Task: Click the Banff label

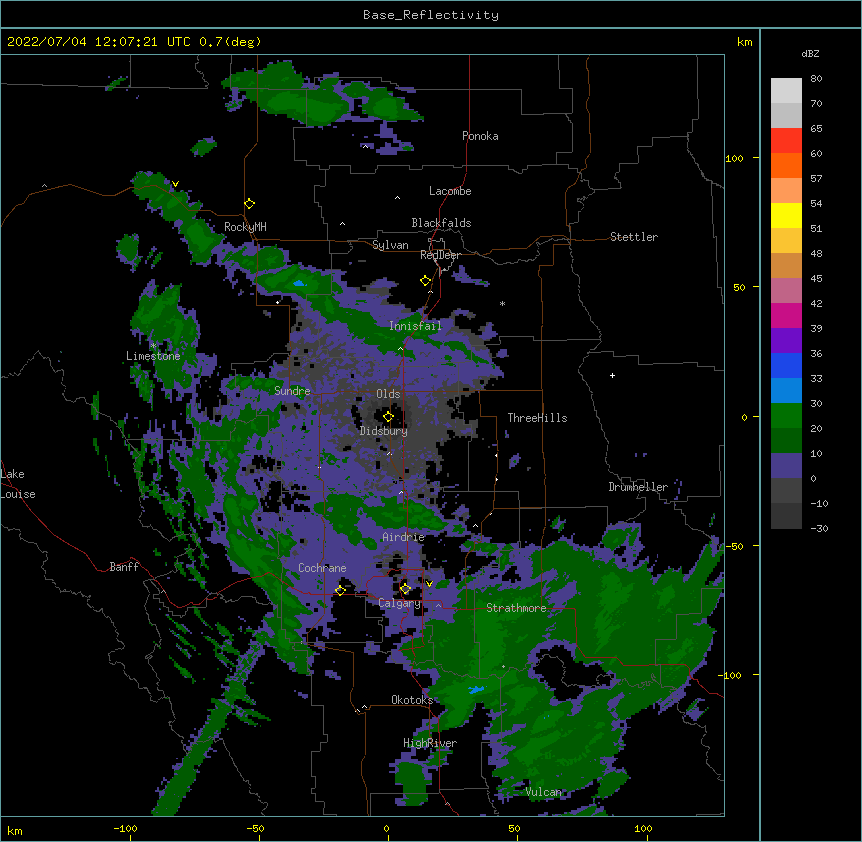Action: (x=124, y=567)
